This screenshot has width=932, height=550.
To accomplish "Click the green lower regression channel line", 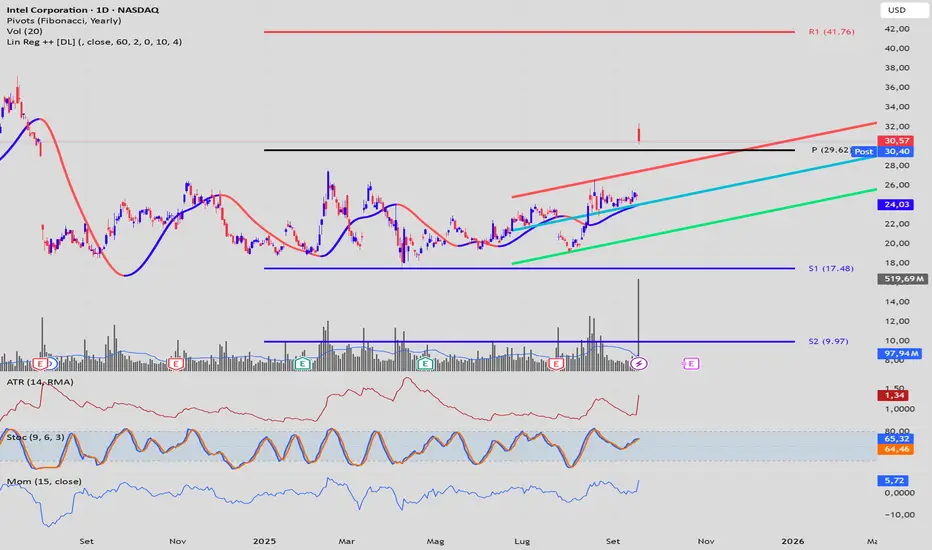I will [x=694, y=227].
